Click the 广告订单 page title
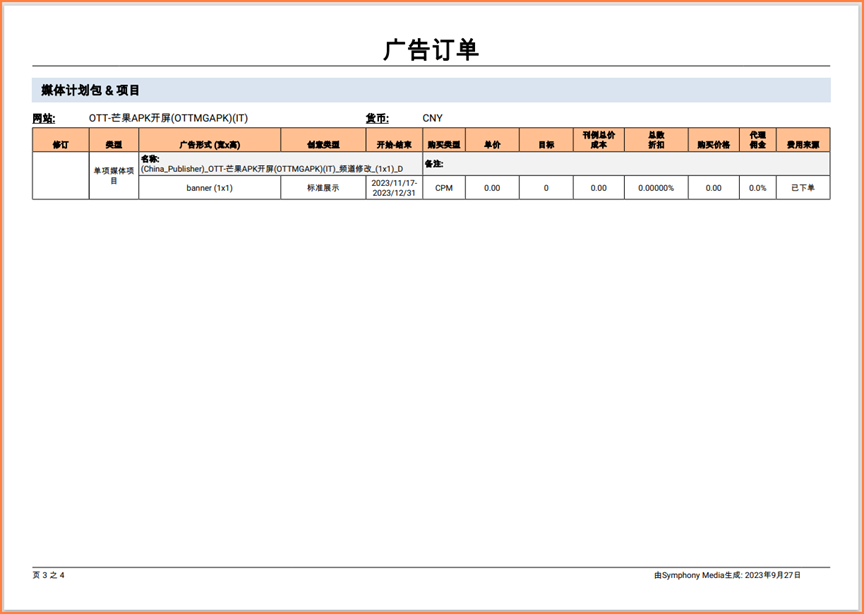Viewport: 864px width, 614px height. [x=431, y=50]
